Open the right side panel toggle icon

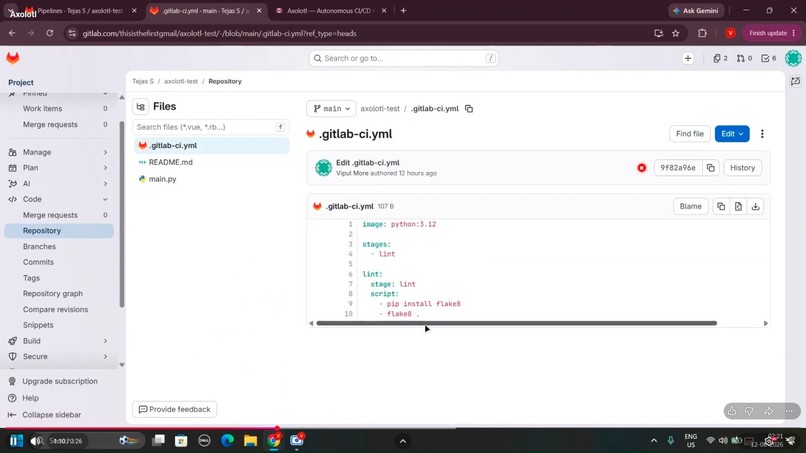click(795, 81)
